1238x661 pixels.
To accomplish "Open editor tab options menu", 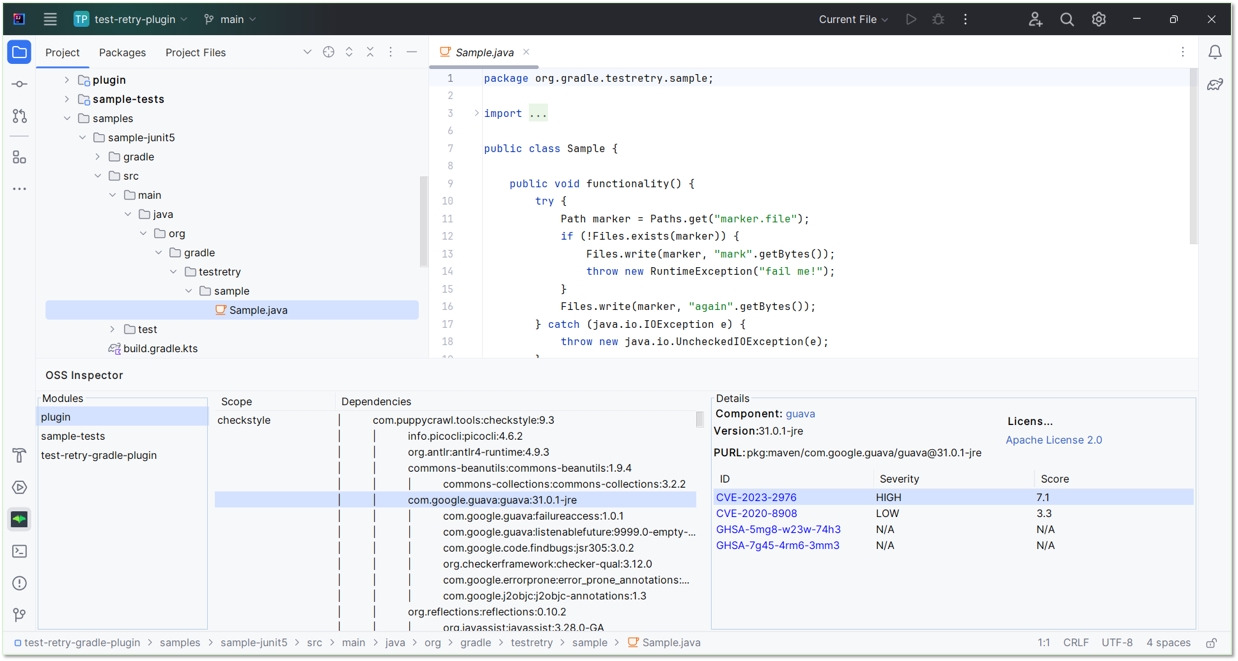I will [1183, 52].
